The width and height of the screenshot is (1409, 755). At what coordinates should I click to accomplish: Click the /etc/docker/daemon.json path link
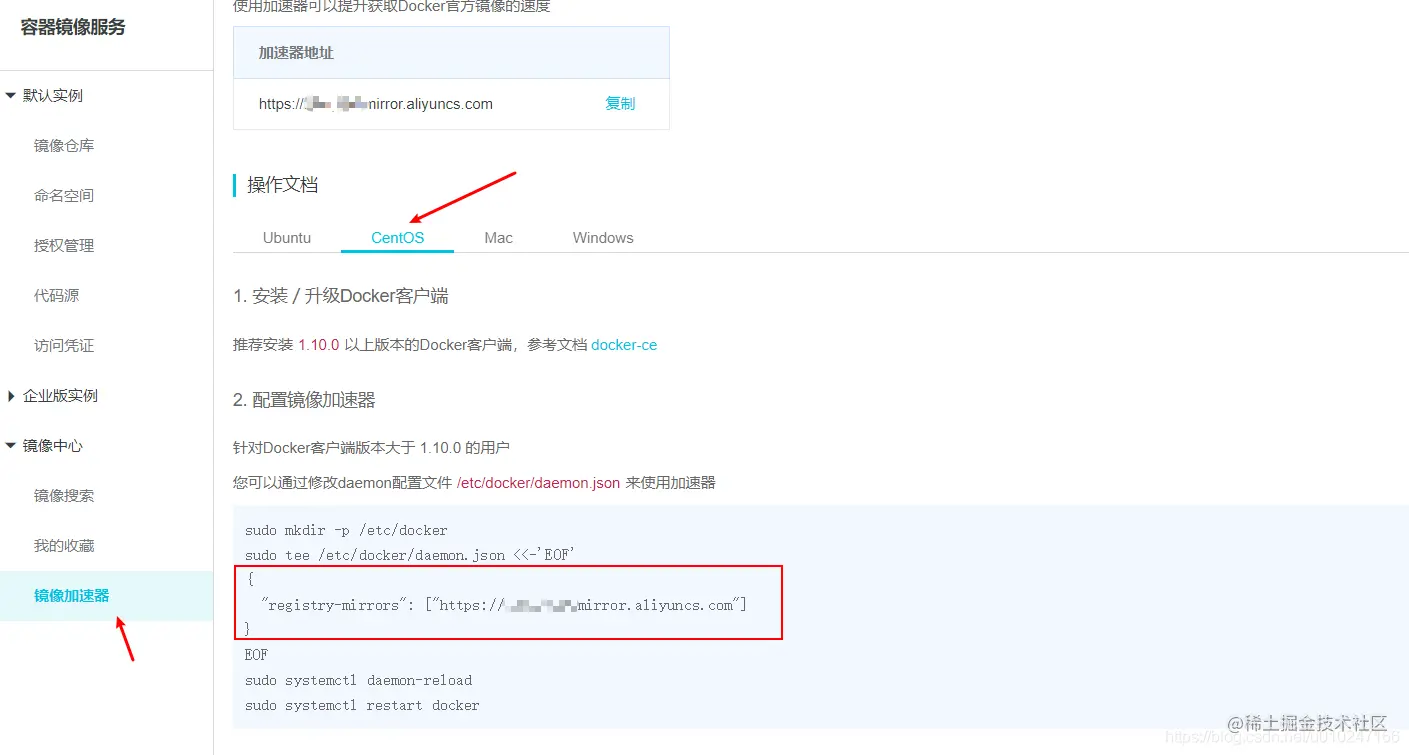tap(537, 482)
